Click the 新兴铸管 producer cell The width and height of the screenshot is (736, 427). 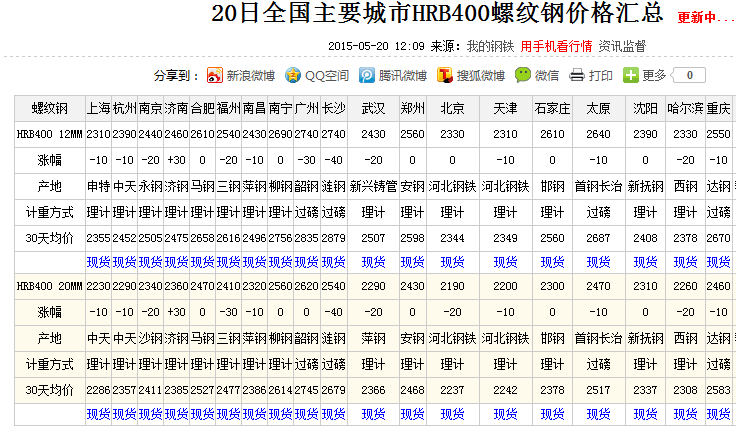[x=373, y=187]
